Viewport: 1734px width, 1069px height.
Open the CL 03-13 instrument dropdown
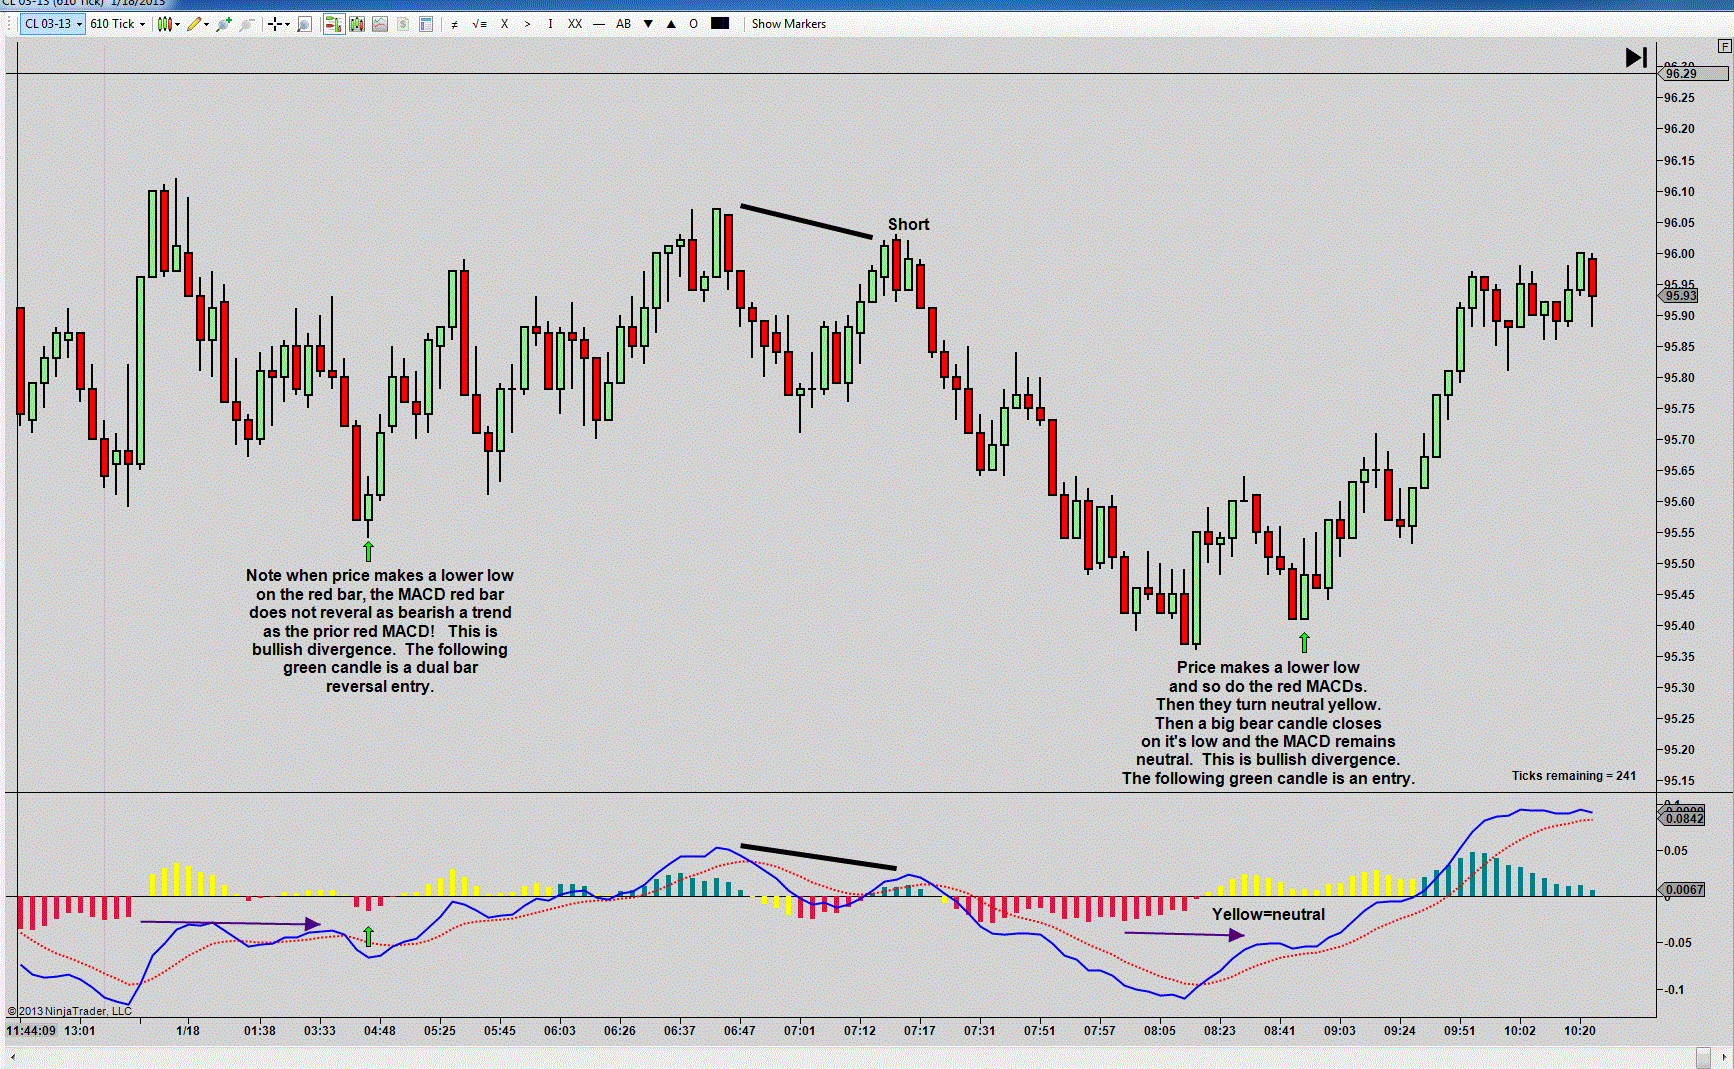[52, 24]
